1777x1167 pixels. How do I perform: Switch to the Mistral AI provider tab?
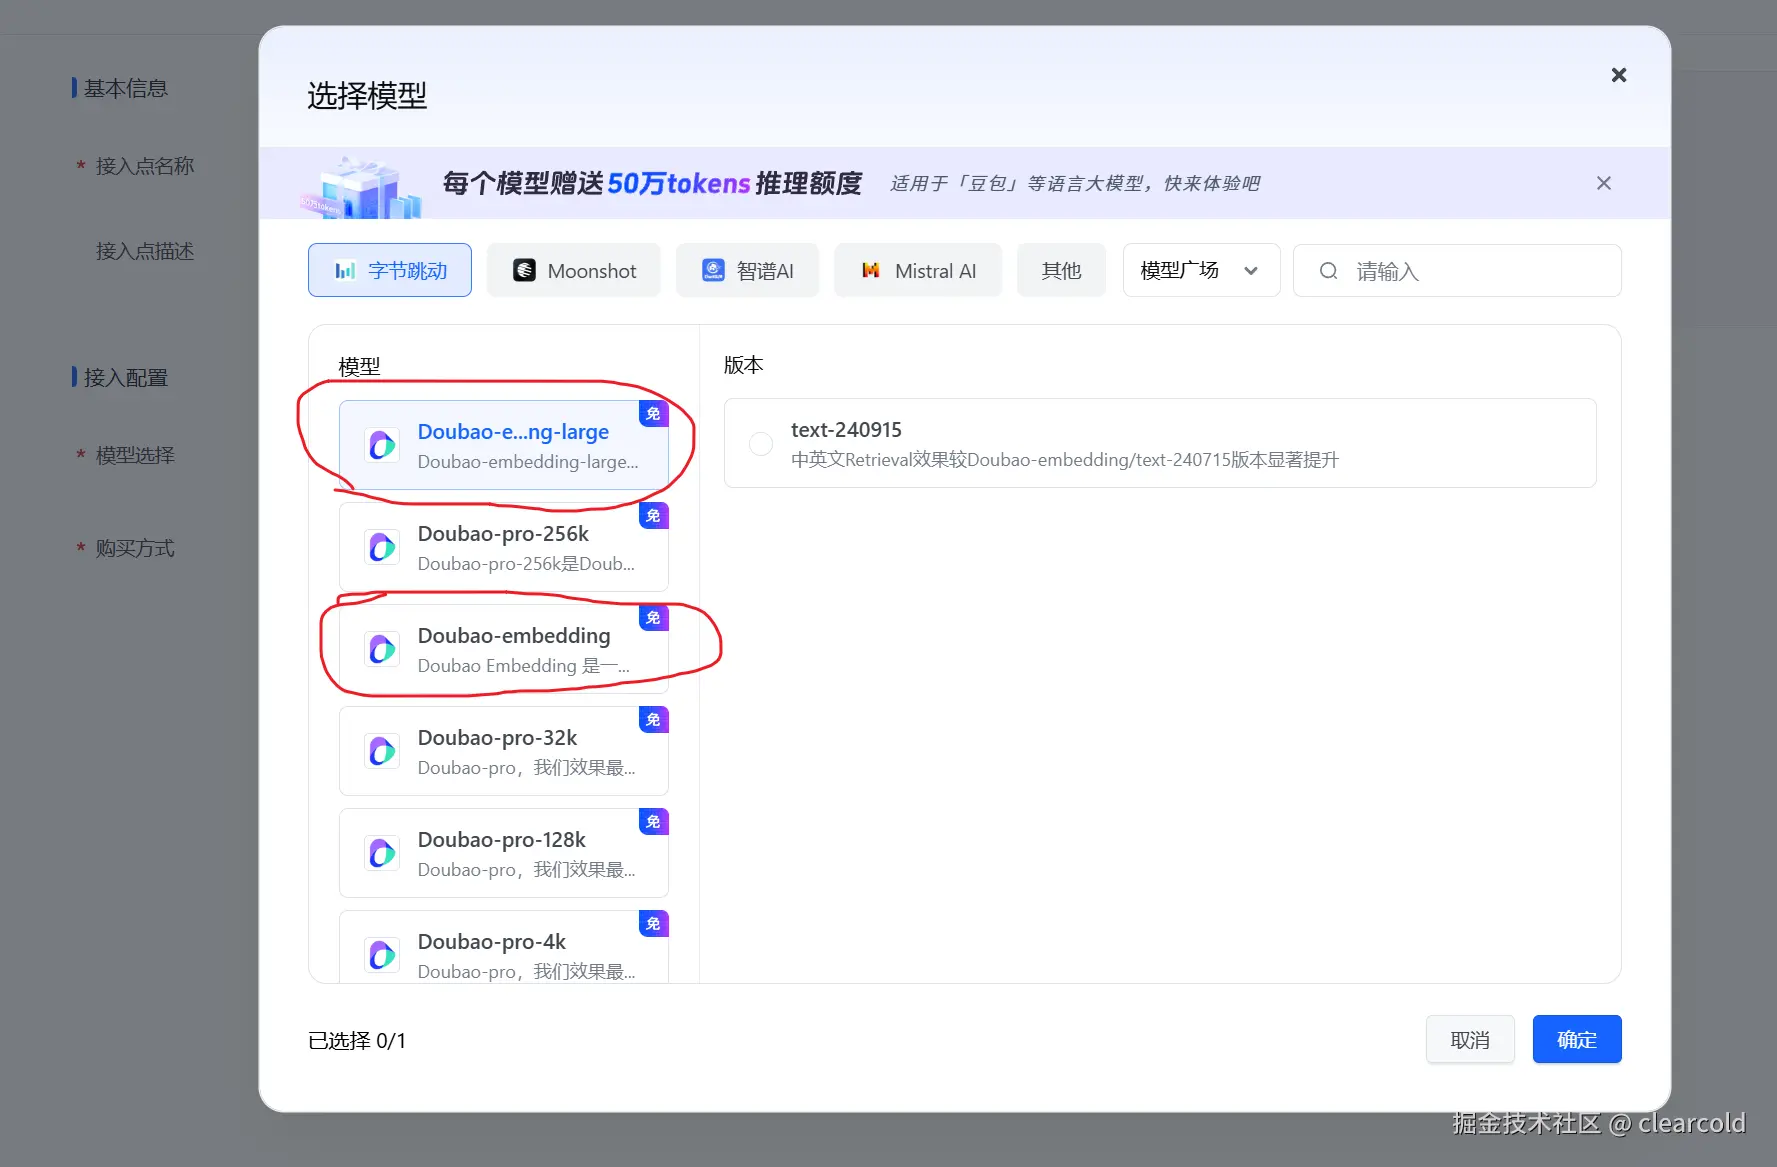[x=918, y=271]
